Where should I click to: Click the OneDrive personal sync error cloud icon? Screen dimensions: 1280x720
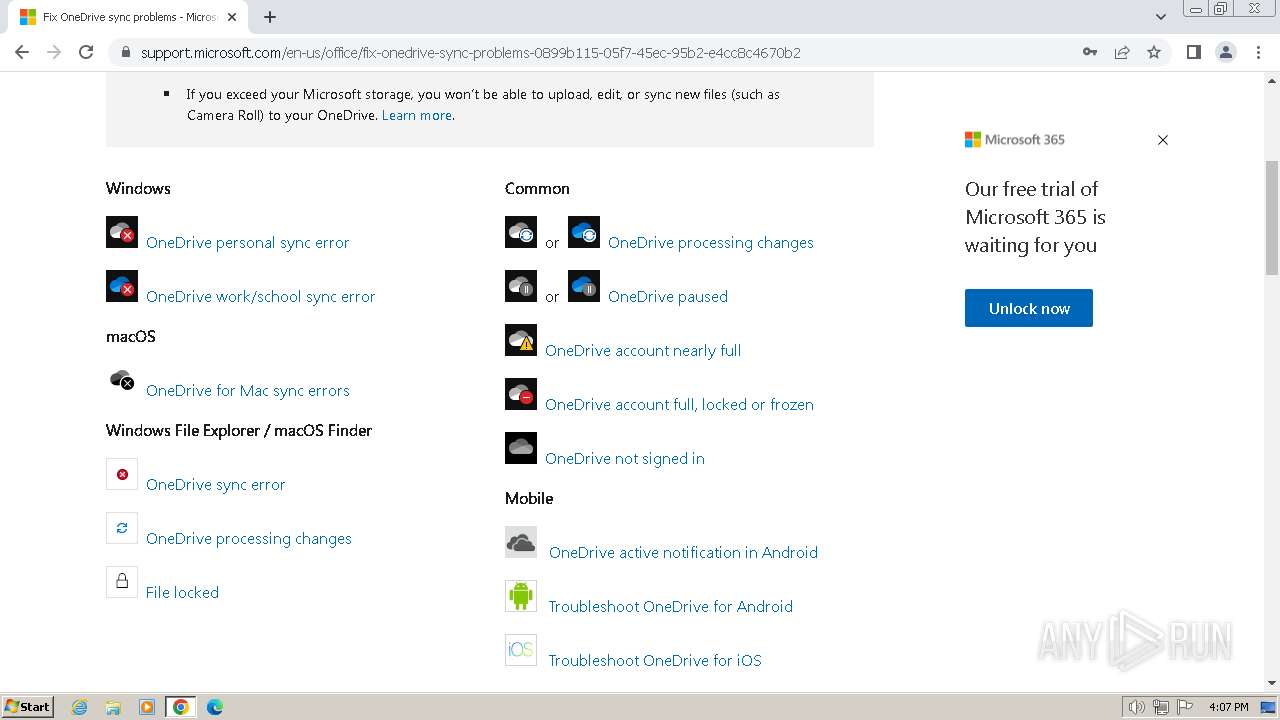click(x=122, y=232)
